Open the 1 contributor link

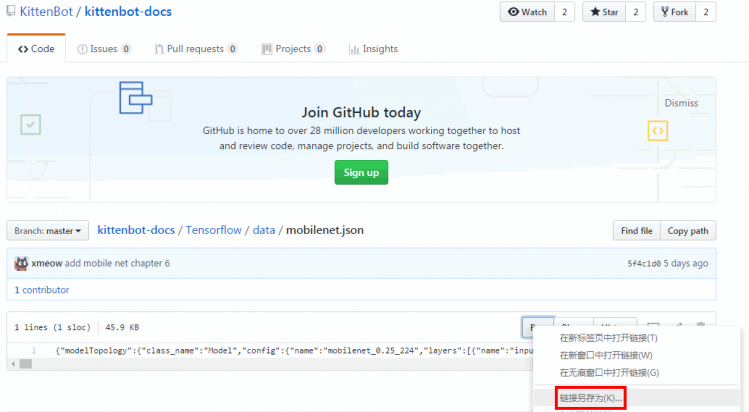pyautogui.click(x=42, y=290)
